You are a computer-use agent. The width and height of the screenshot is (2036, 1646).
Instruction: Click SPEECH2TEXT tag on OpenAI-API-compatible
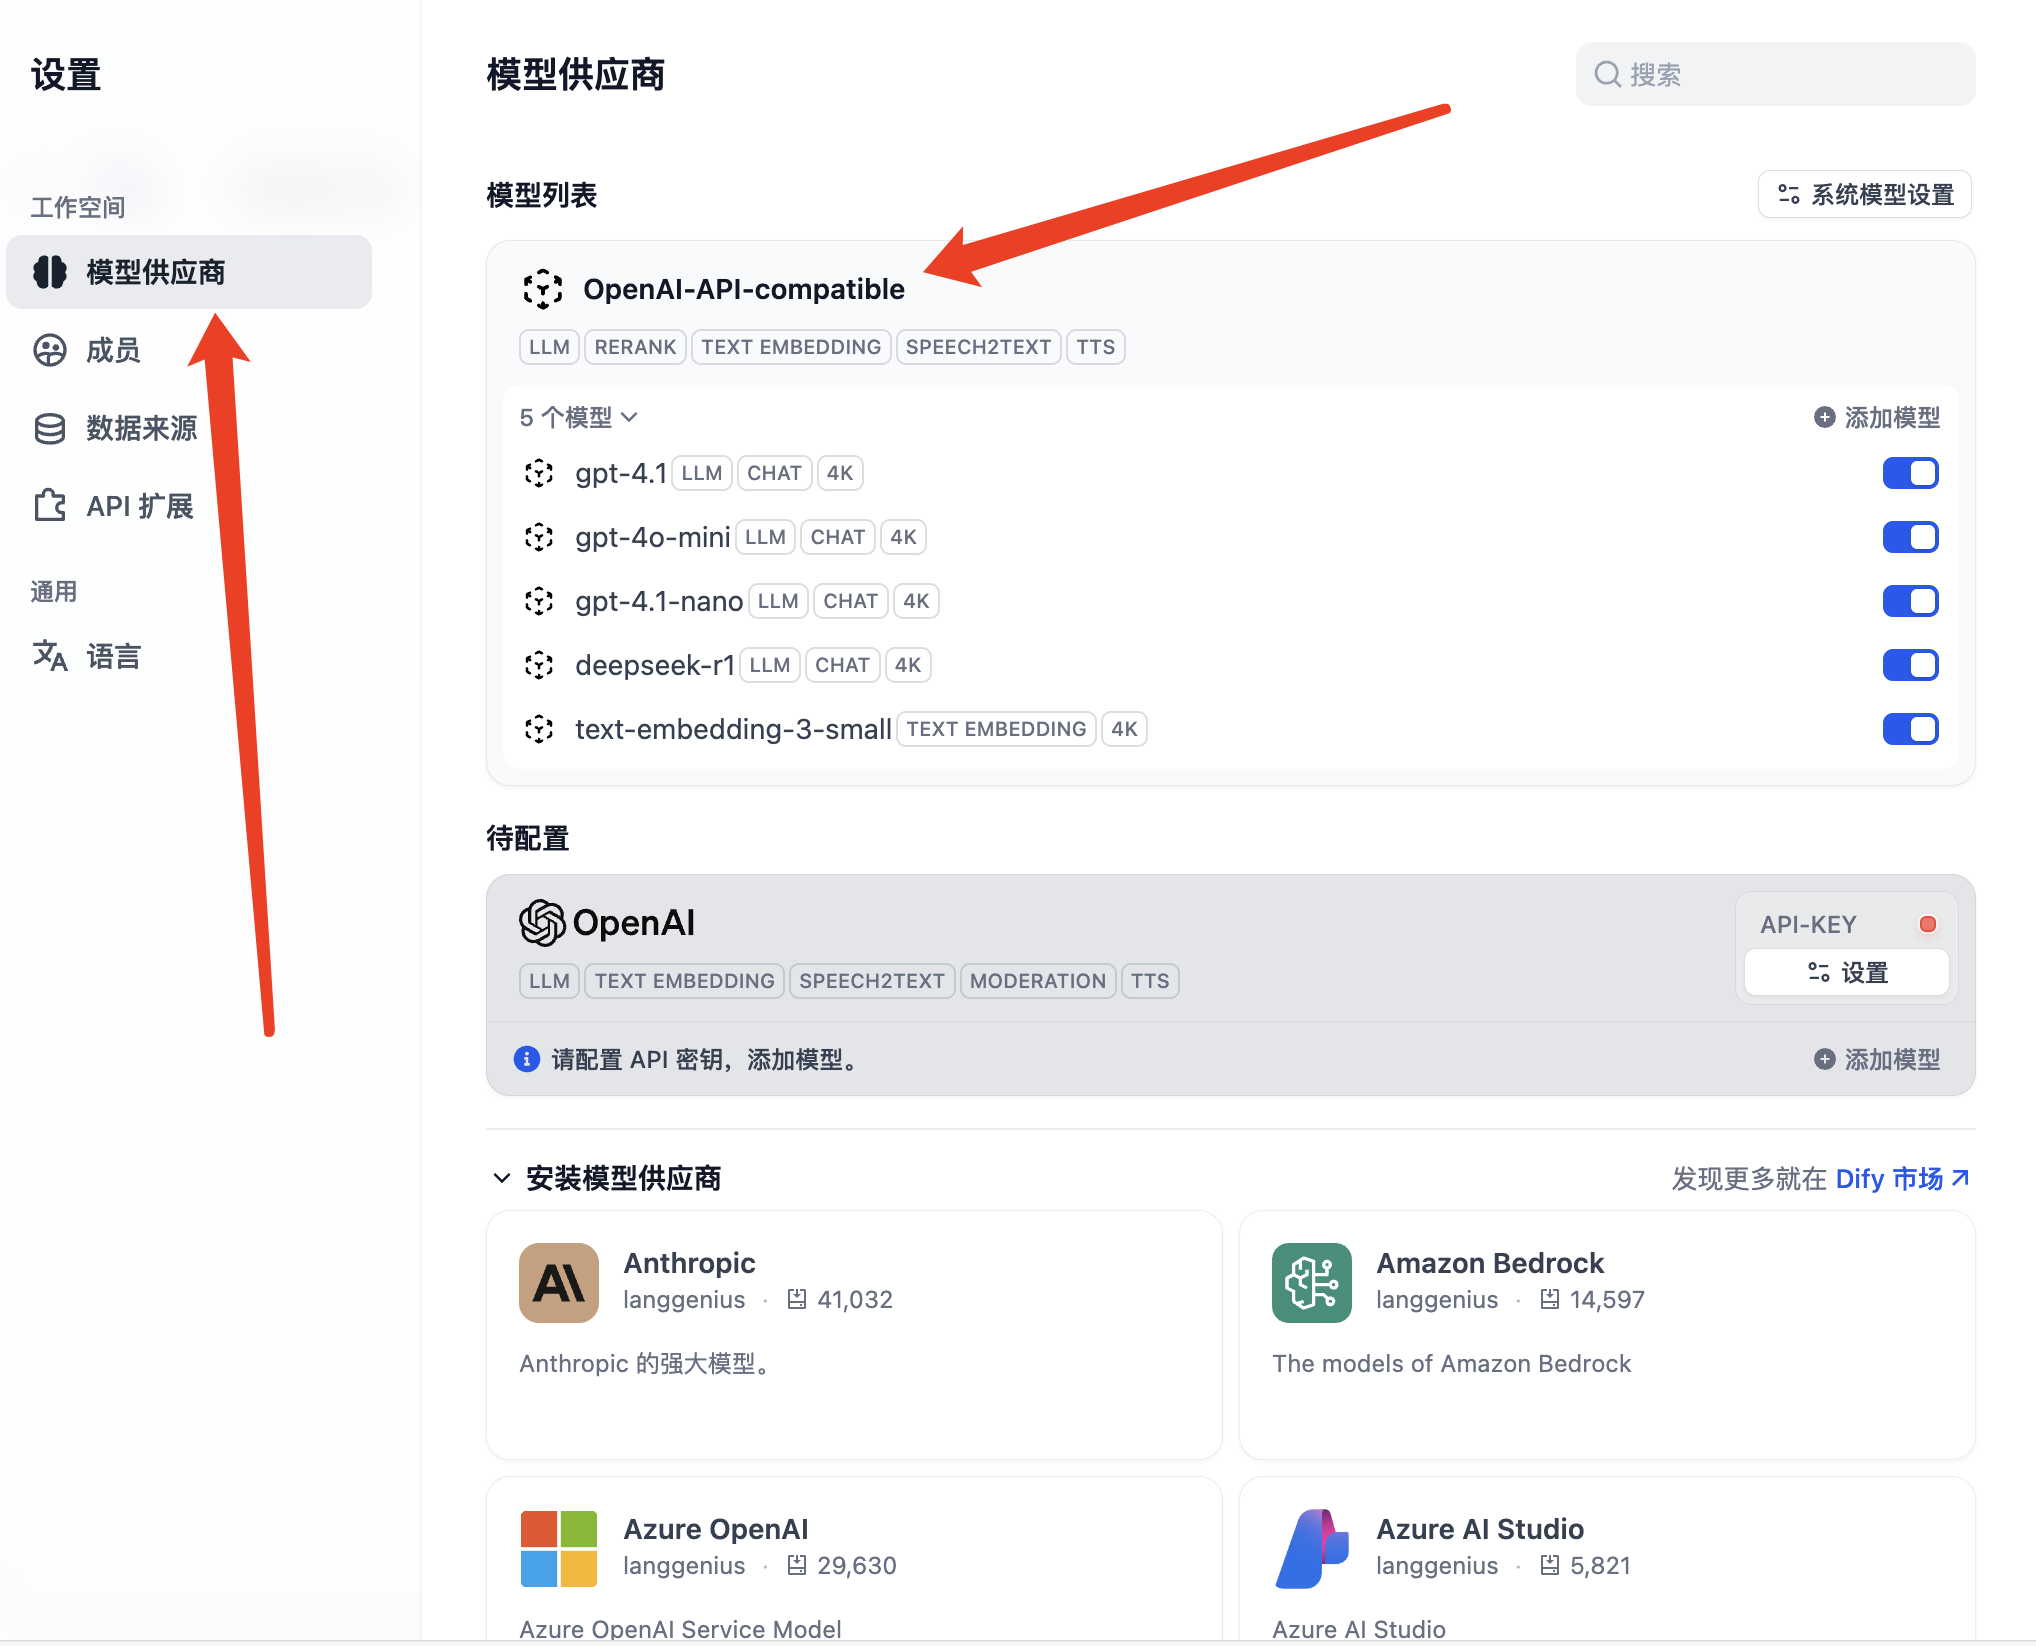pyautogui.click(x=978, y=347)
